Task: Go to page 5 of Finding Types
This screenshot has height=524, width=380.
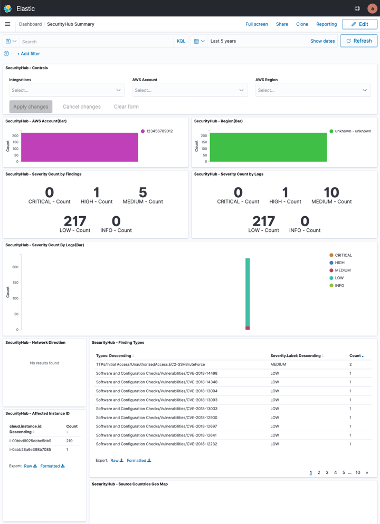Action: point(343,473)
